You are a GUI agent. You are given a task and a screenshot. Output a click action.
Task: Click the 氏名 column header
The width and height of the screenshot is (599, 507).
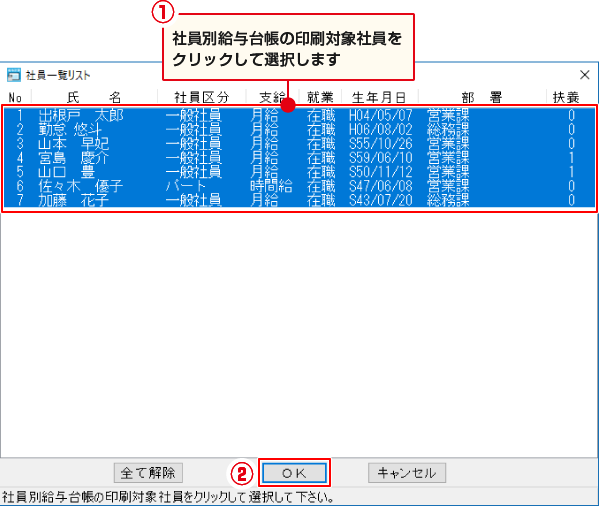coord(94,97)
